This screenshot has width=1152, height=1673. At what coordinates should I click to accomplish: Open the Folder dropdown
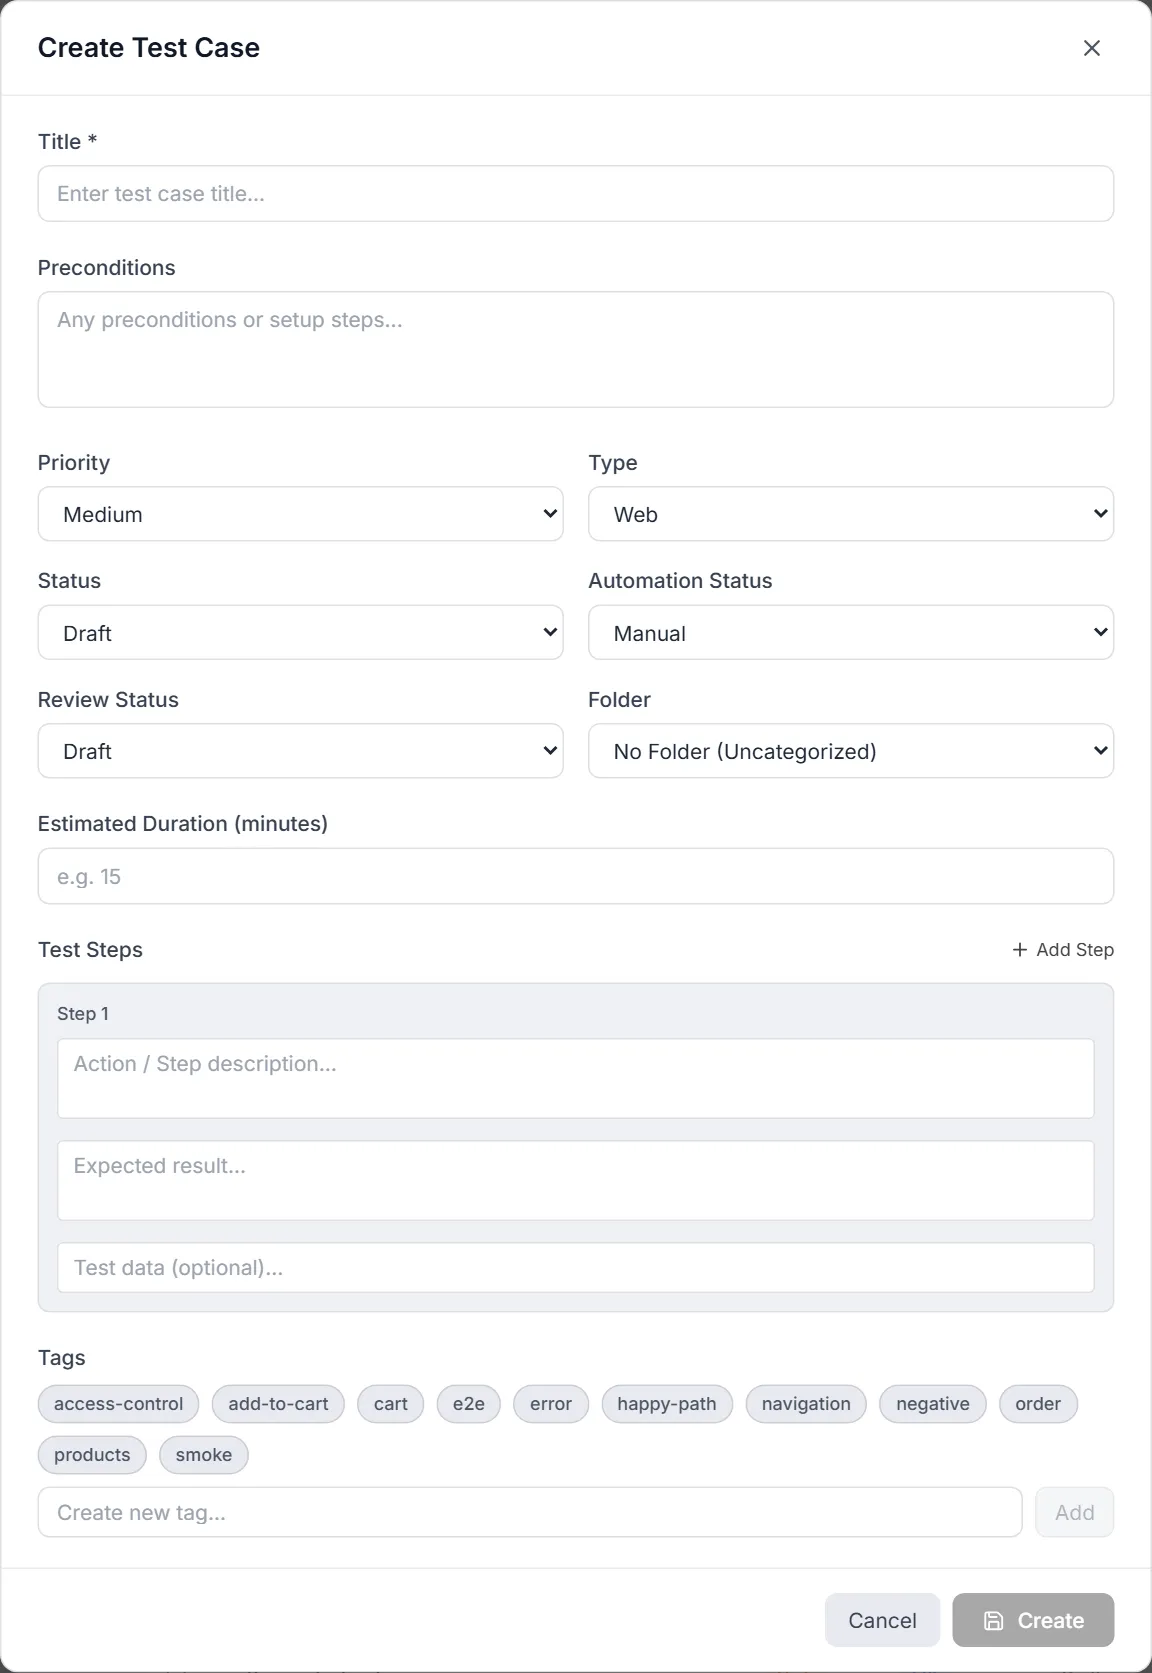[851, 751]
